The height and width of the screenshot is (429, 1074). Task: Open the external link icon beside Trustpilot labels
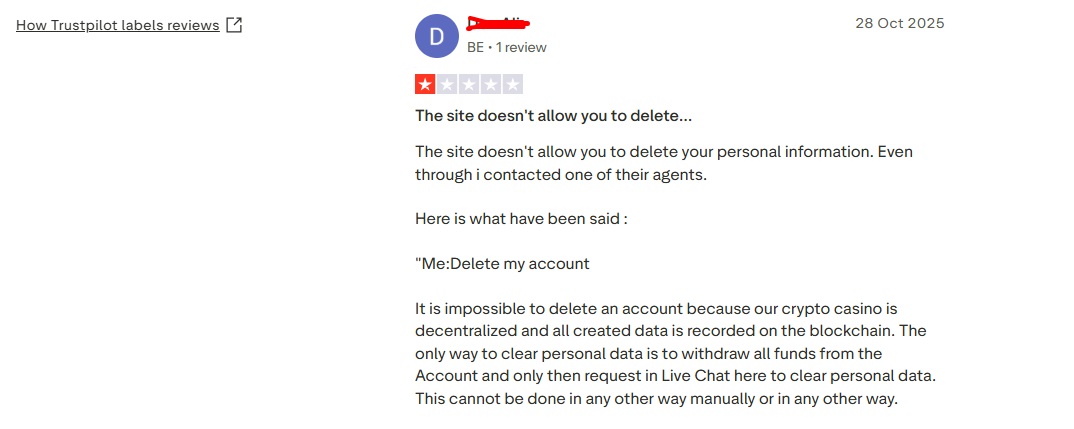click(x=234, y=25)
